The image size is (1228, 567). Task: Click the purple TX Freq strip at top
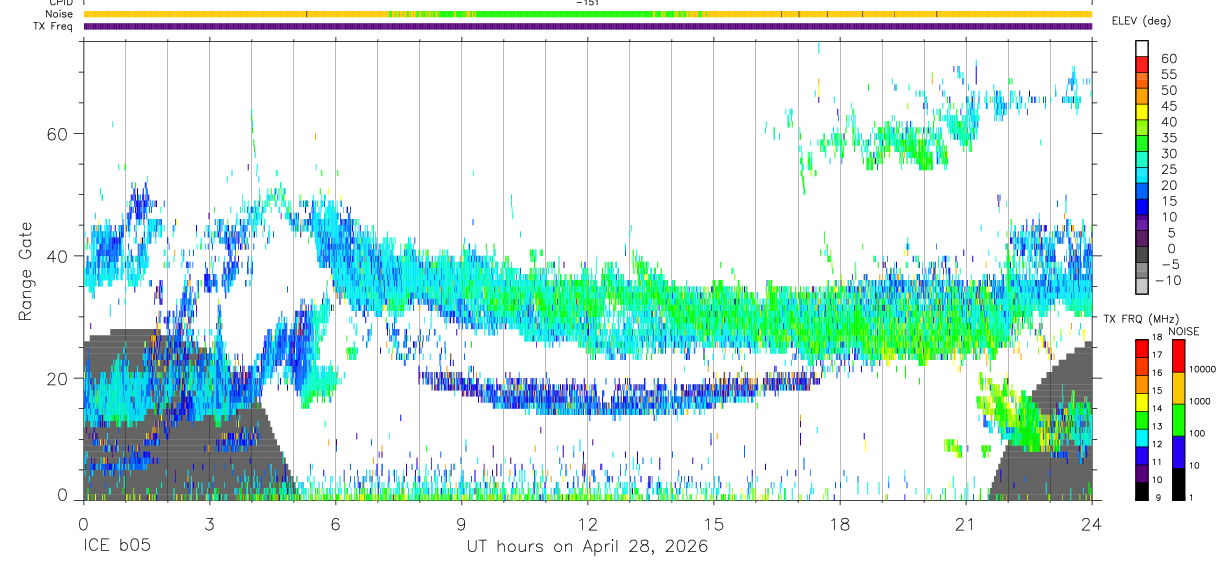pos(587,26)
